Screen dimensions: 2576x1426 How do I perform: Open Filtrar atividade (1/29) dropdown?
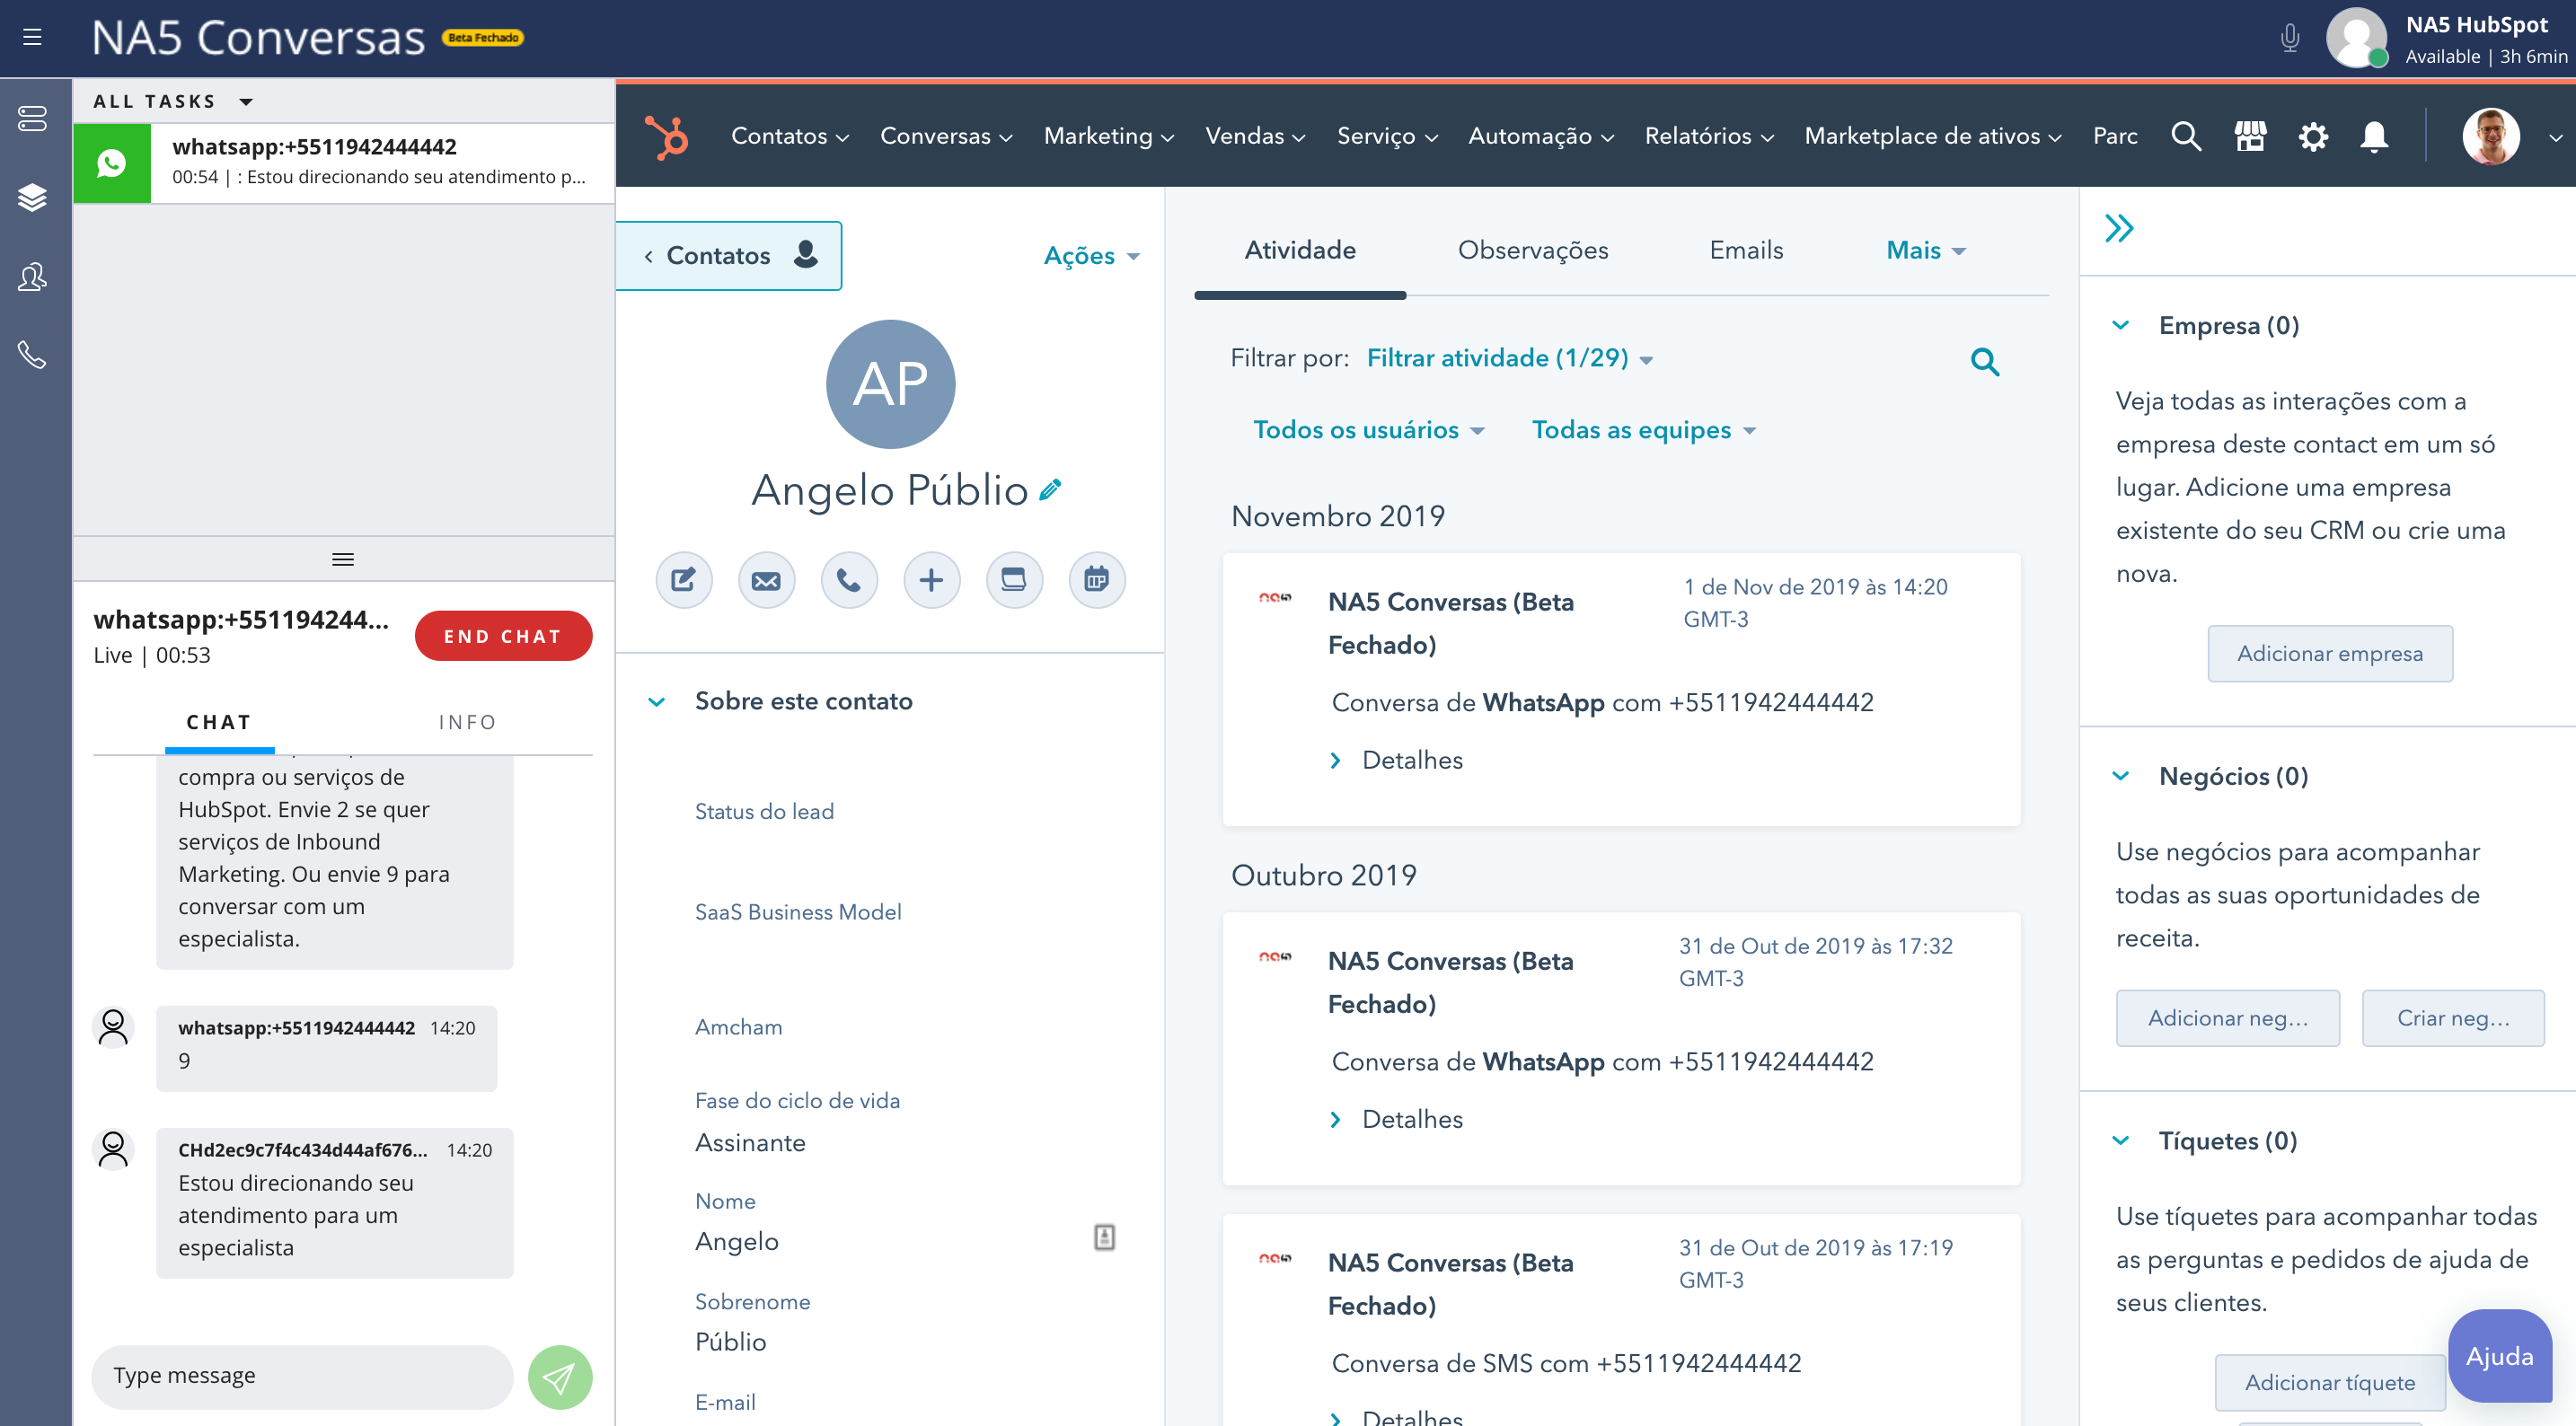pyautogui.click(x=1509, y=358)
